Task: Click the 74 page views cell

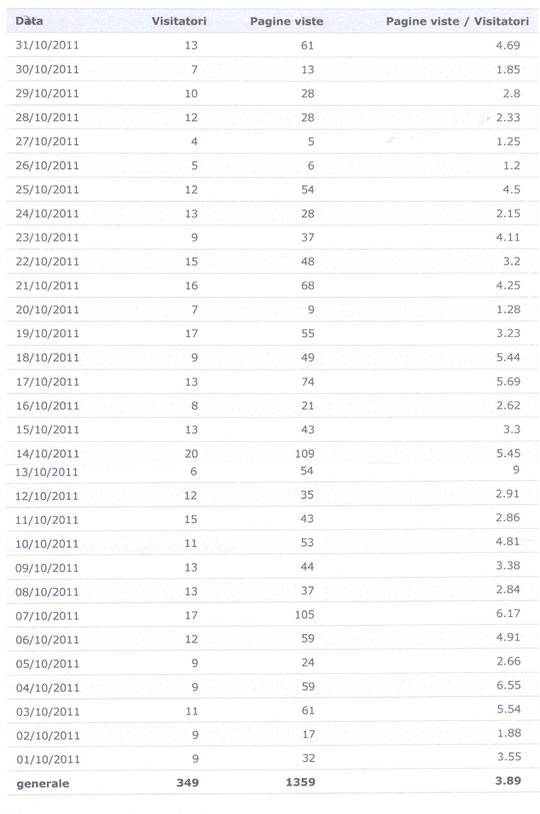Action: [308, 382]
